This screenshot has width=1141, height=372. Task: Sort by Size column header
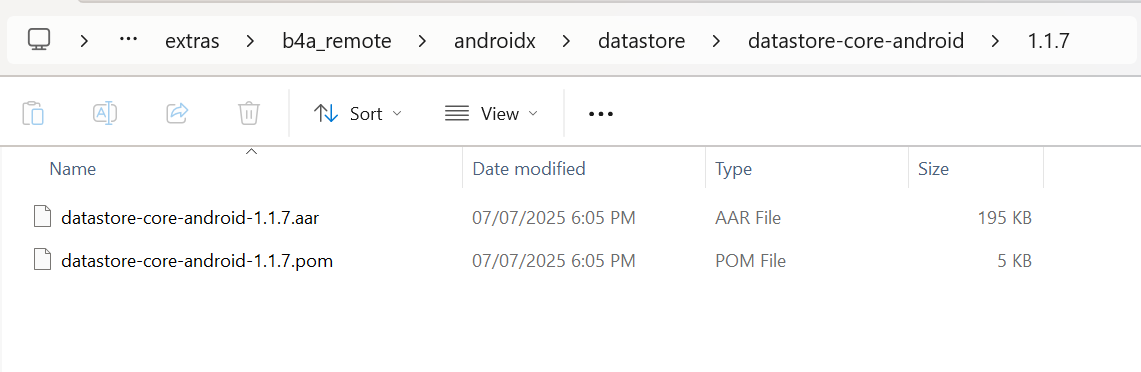[x=934, y=169]
